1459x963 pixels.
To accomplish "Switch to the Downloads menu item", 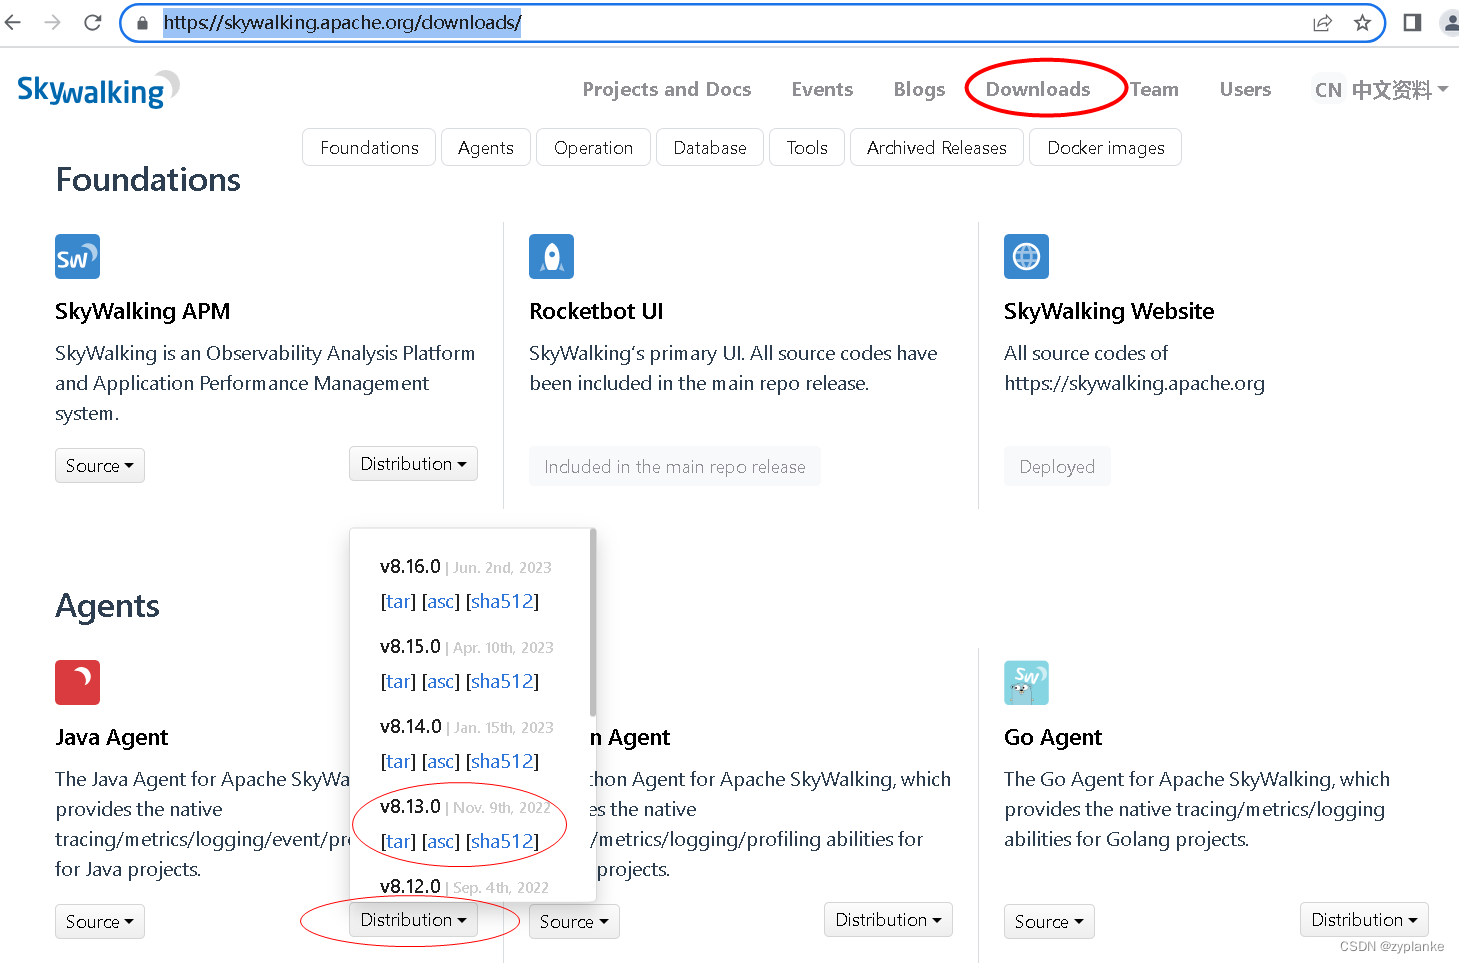I will point(1037,89).
